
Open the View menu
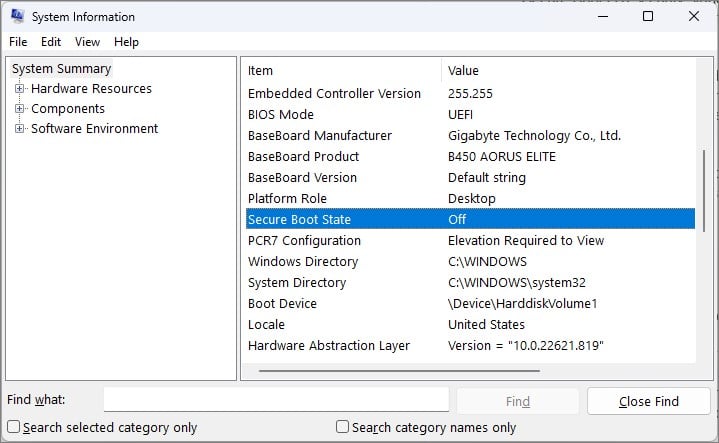click(x=88, y=42)
